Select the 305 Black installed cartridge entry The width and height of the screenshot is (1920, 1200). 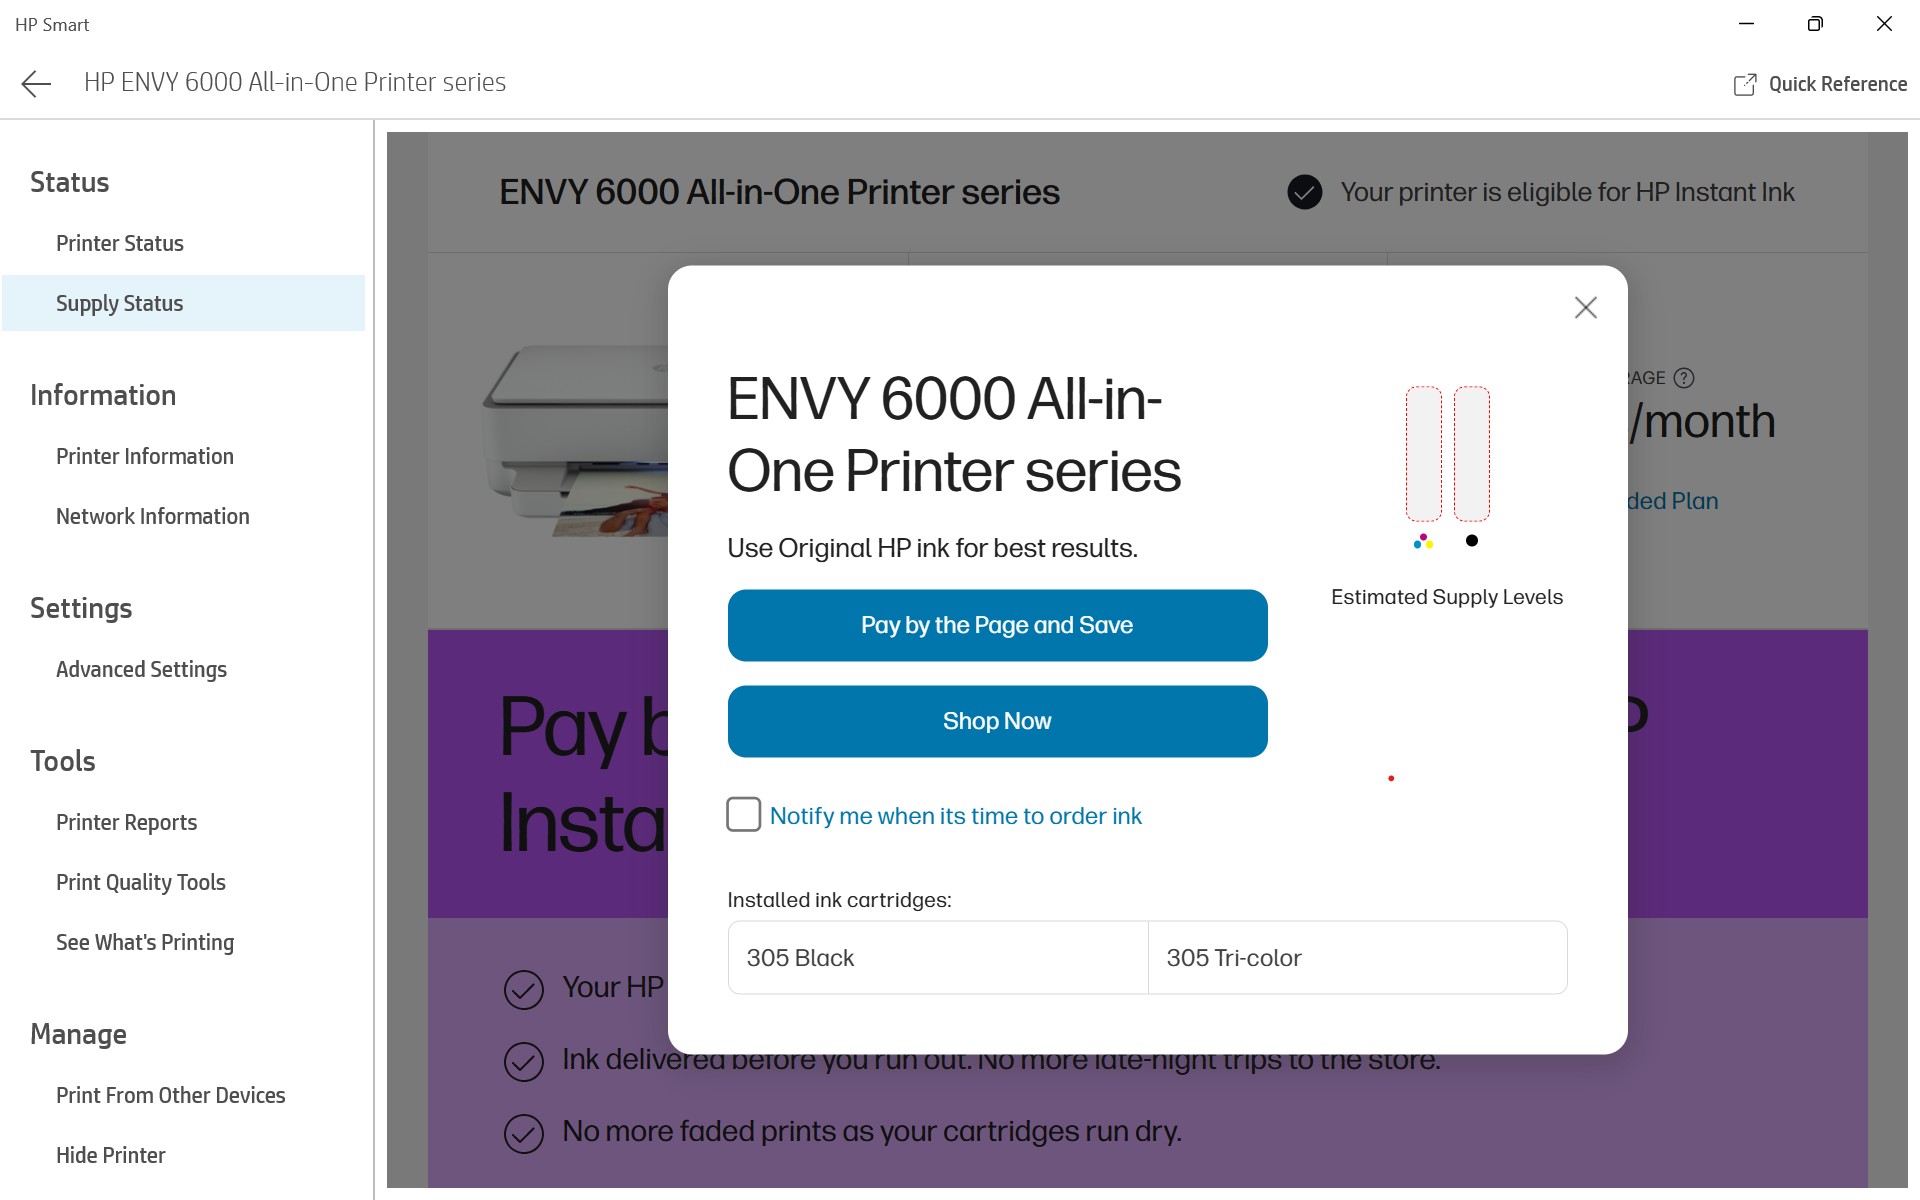pyautogui.click(x=937, y=957)
